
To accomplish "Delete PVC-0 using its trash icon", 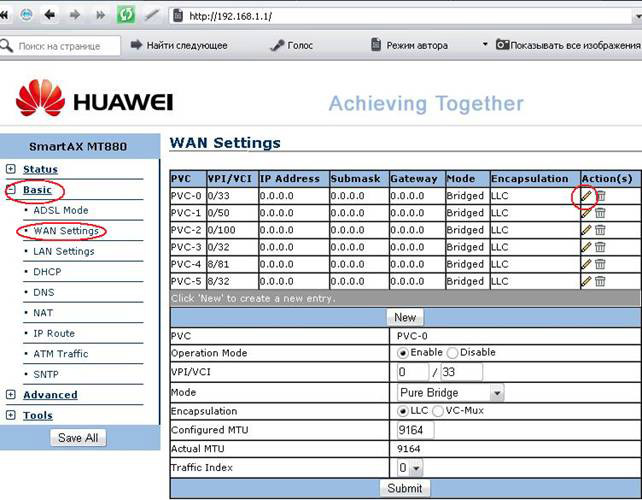I will click(x=600, y=196).
